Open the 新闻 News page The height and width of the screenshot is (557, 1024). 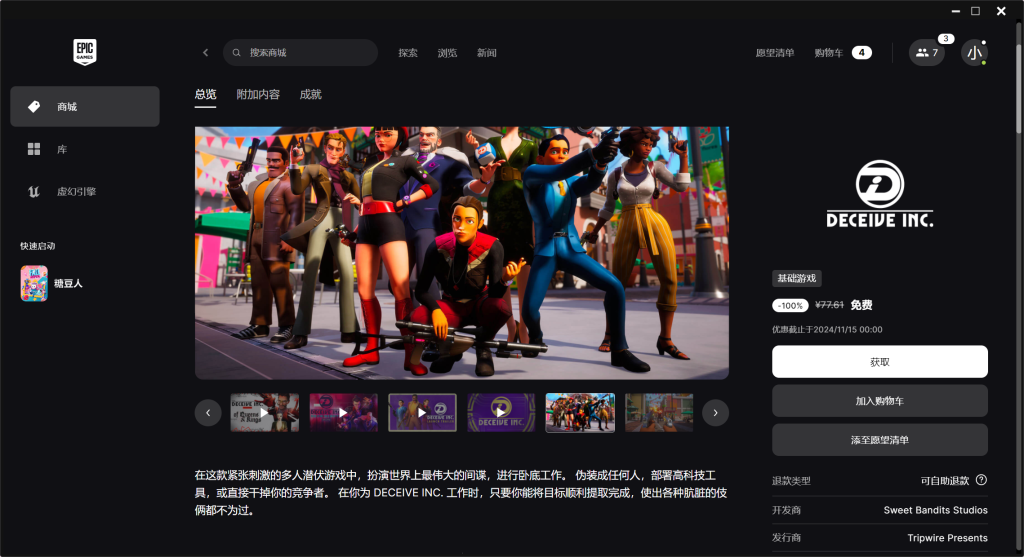click(x=487, y=53)
